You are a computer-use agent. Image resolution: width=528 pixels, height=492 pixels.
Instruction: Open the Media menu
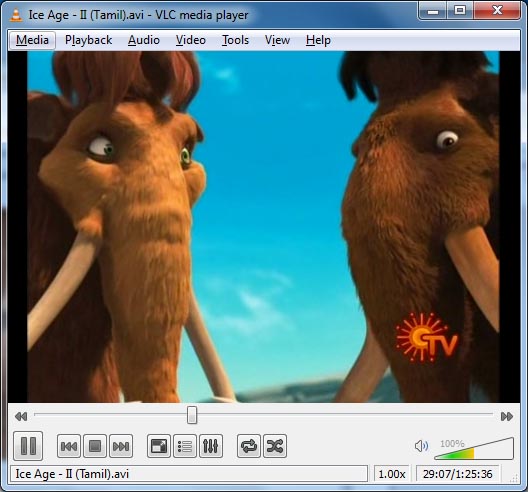(32, 40)
